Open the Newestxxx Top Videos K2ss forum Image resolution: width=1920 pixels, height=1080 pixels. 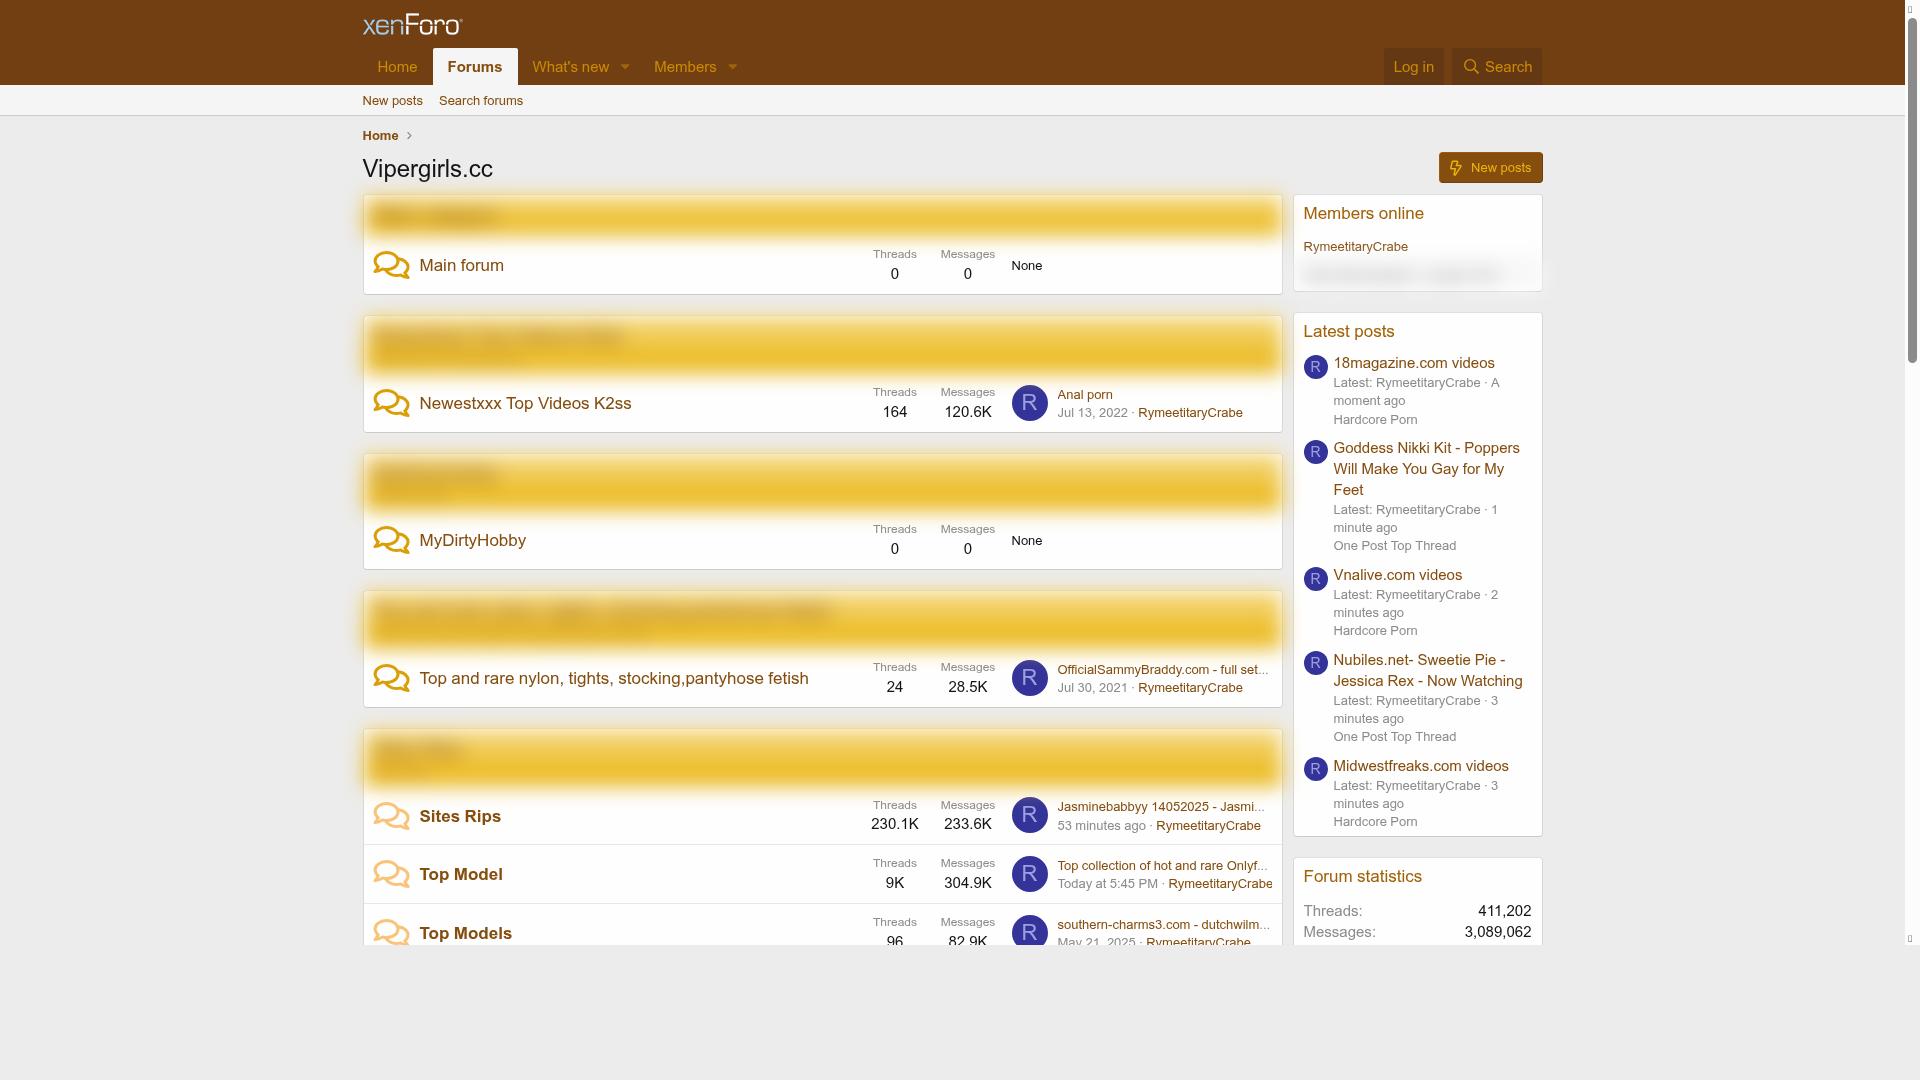coord(525,404)
